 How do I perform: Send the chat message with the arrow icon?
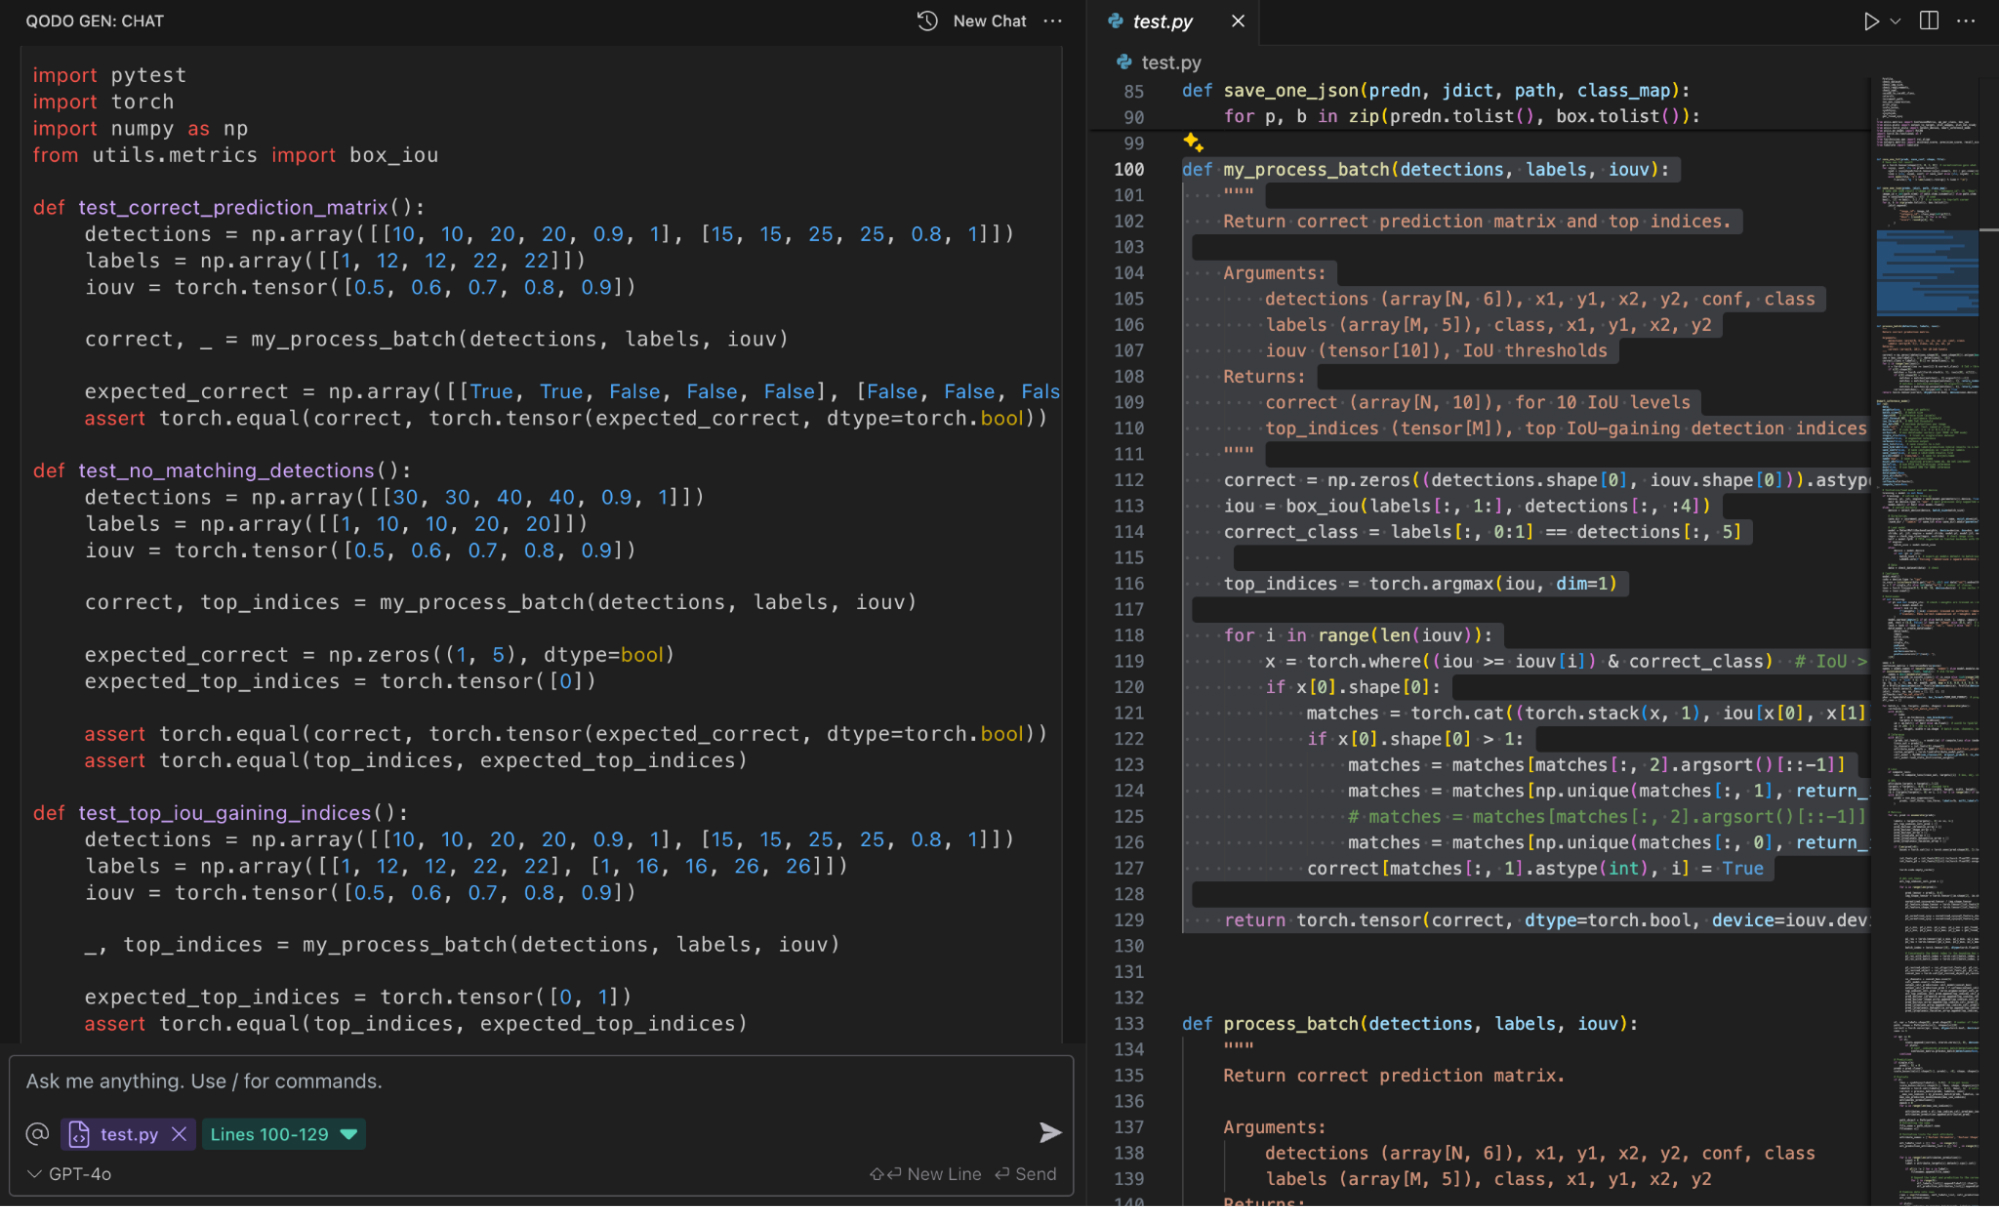[1050, 1133]
